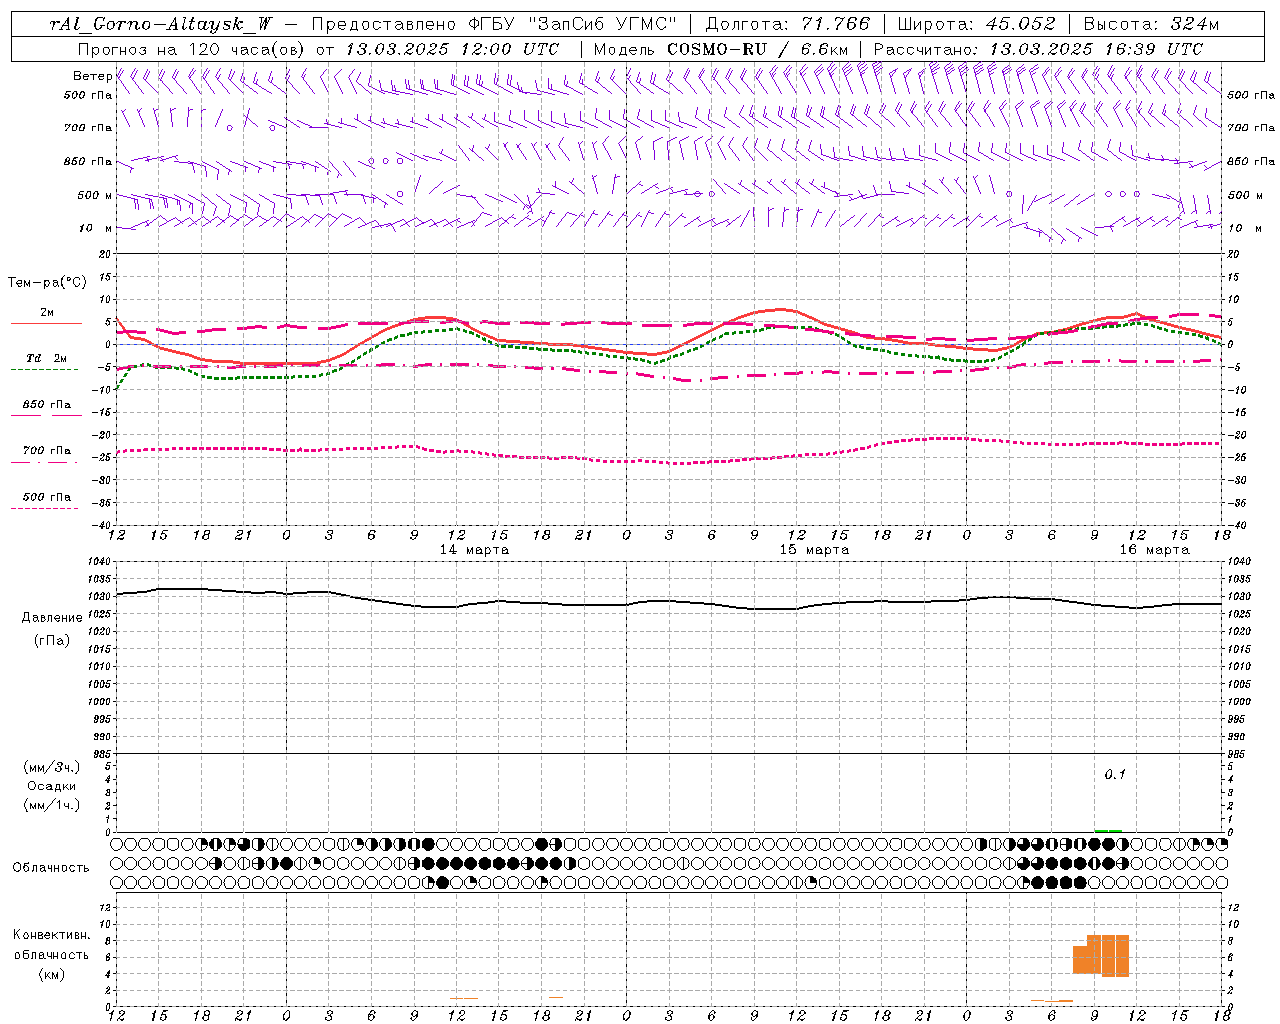Click the Осадки label

click(x=52, y=786)
